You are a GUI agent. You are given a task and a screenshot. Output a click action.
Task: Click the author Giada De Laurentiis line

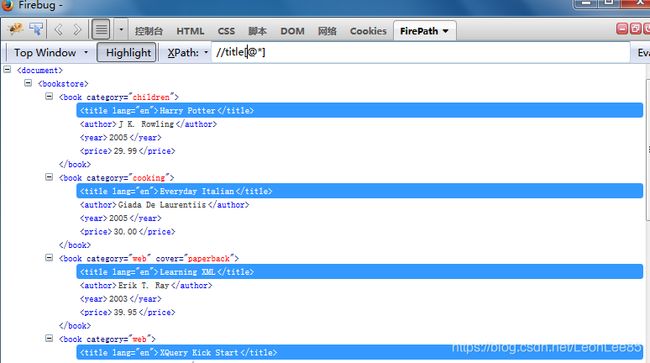point(164,205)
